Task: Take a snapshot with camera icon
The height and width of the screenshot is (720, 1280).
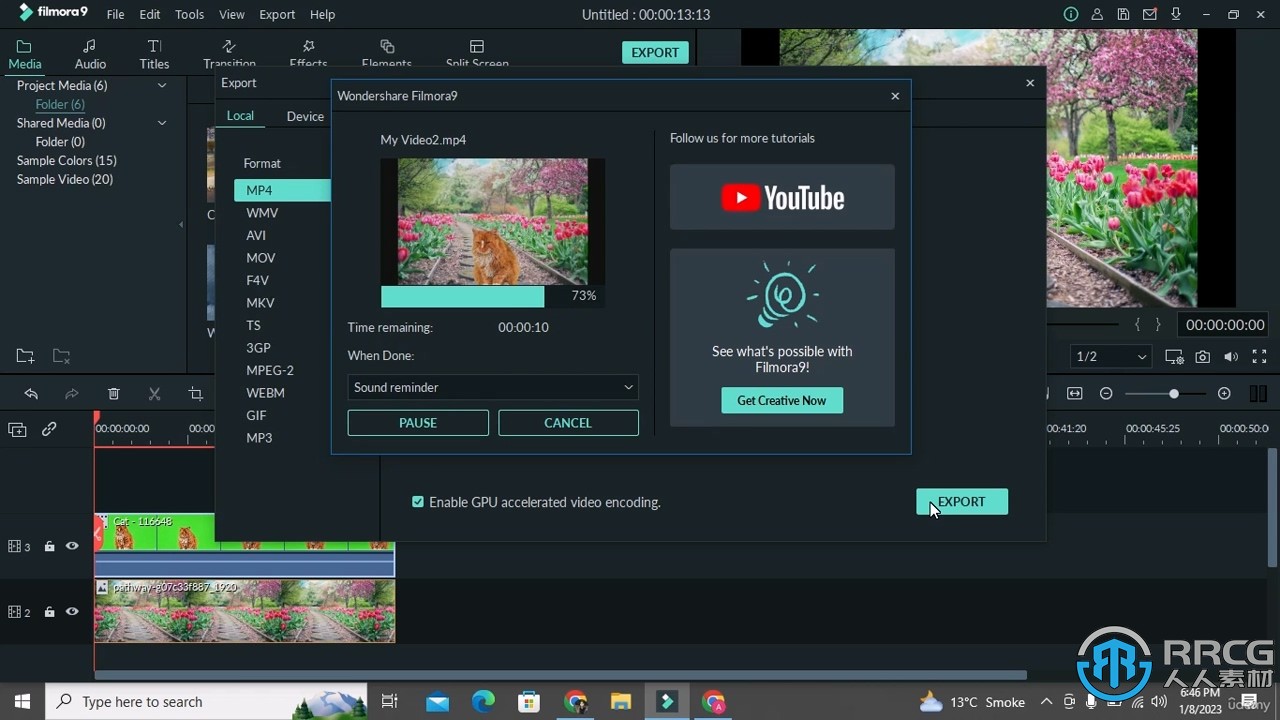Action: click(1203, 357)
